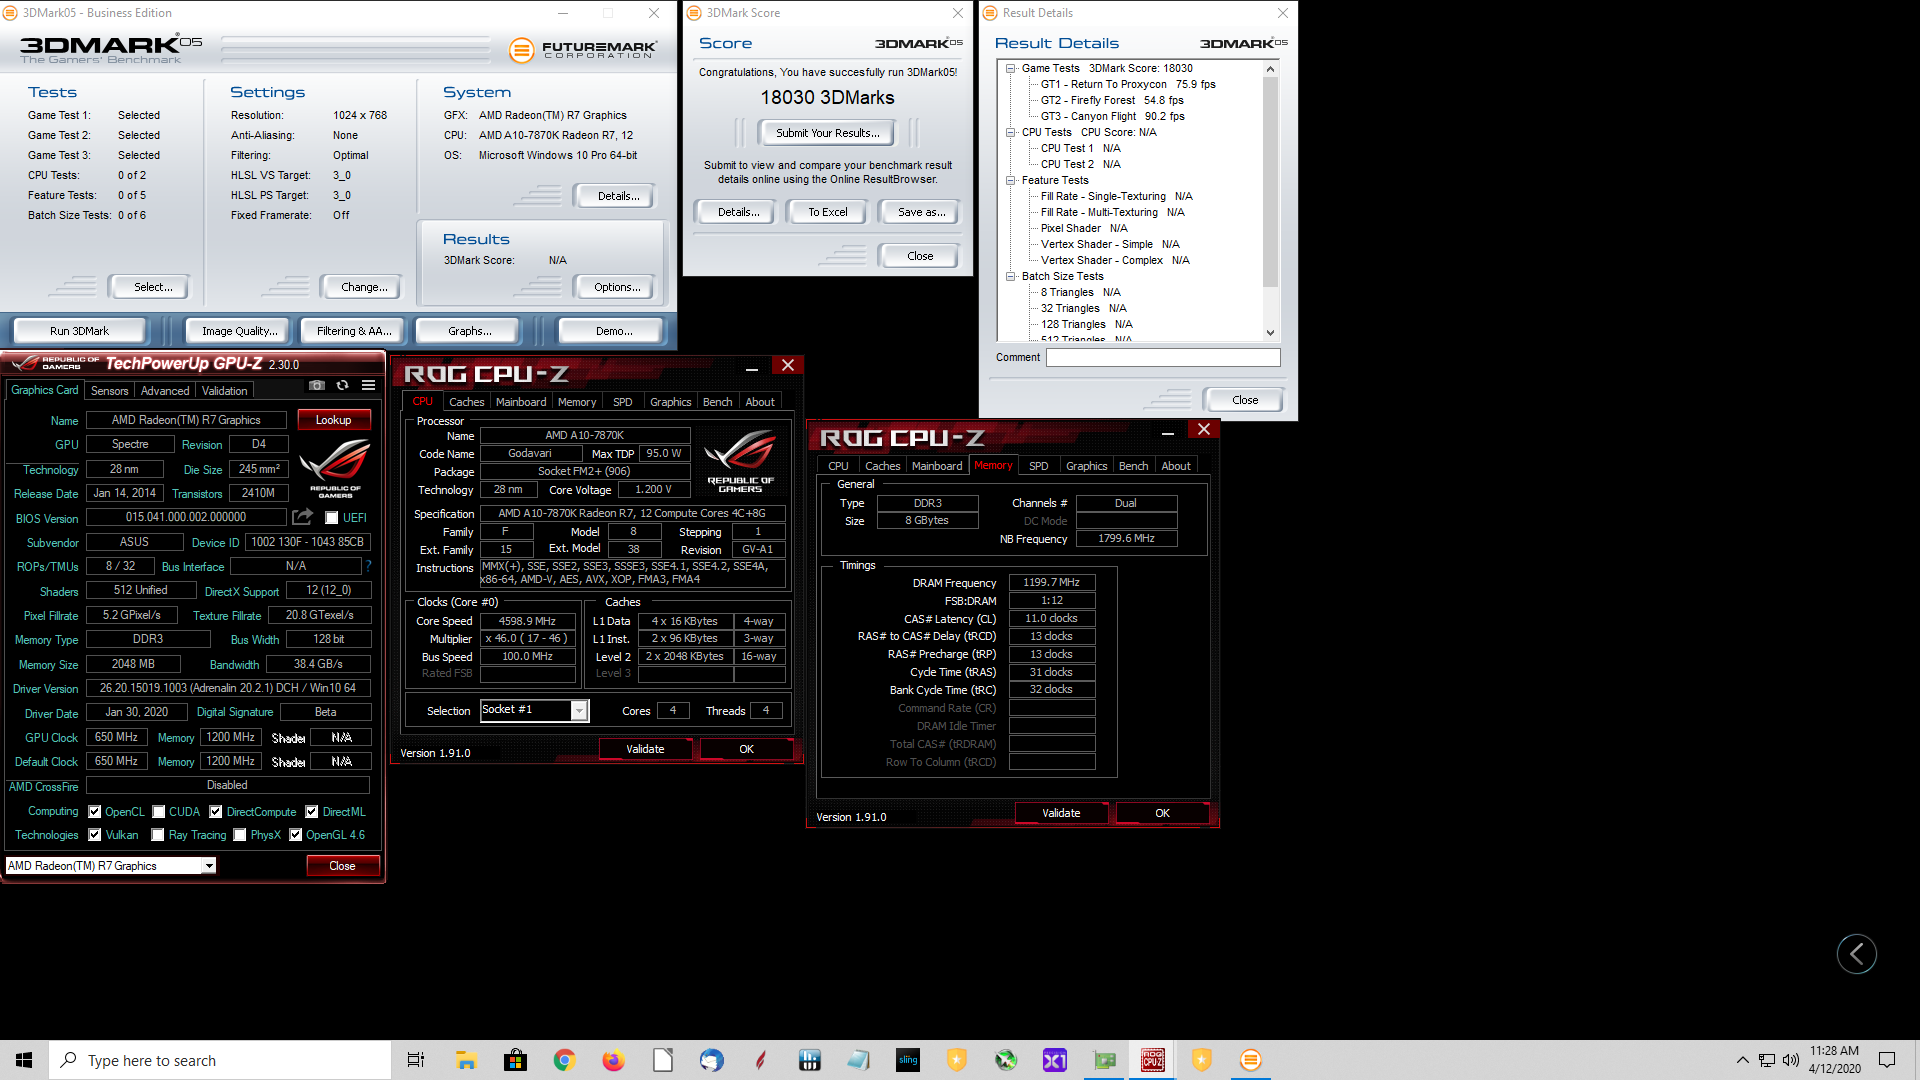Switch to Sensors tab in GPU-Z
The height and width of the screenshot is (1080, 1920).
pos(109,391)
